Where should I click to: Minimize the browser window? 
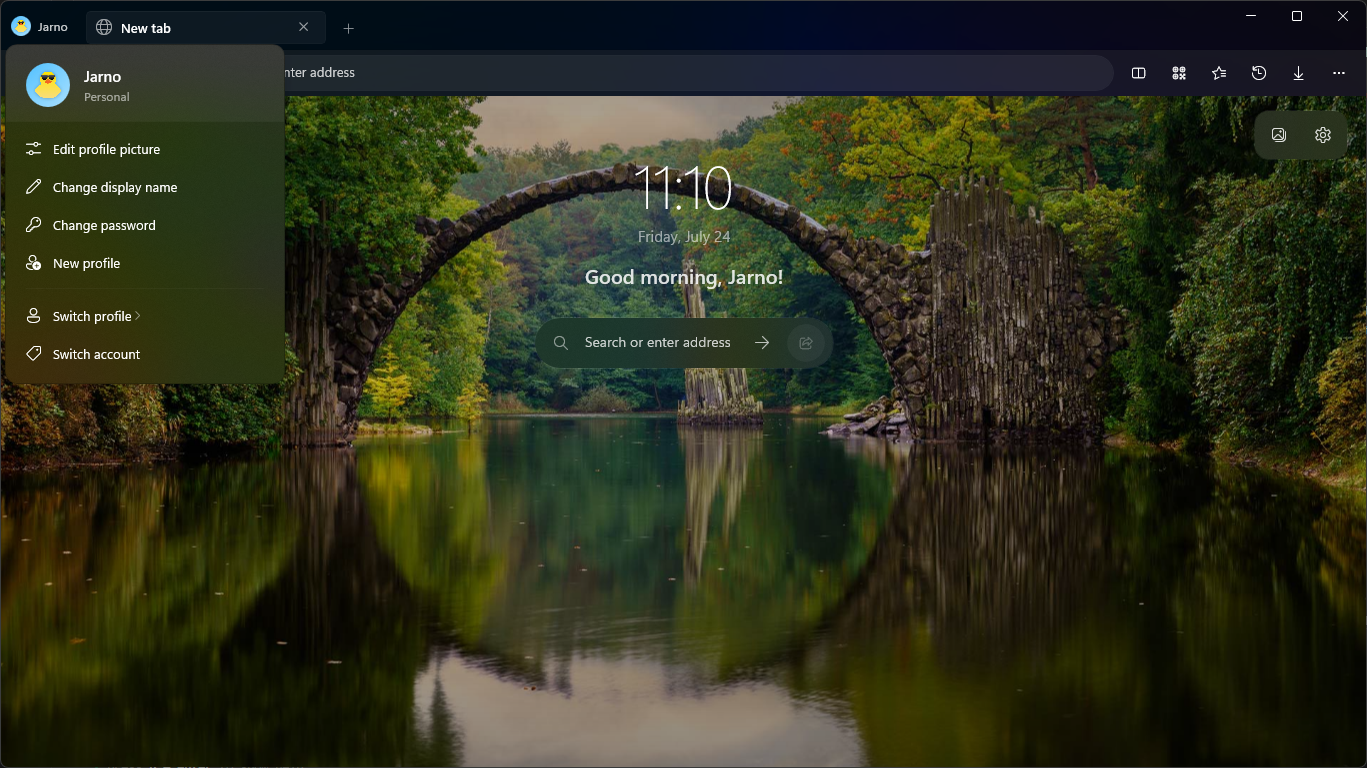pos(1251,16)
